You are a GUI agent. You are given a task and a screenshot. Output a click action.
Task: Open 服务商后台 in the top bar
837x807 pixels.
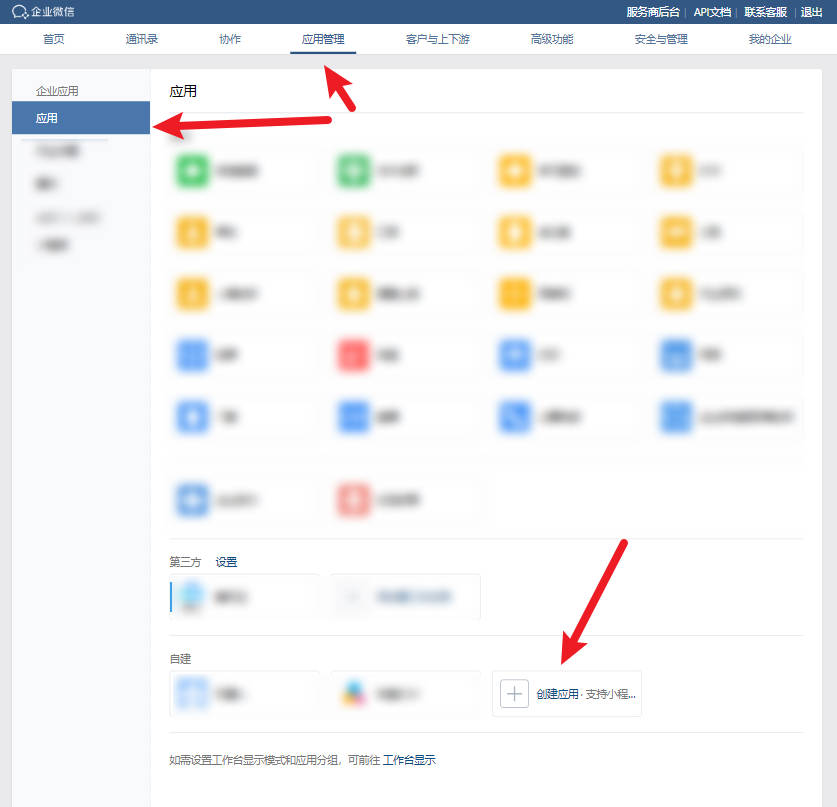[653, 12]
